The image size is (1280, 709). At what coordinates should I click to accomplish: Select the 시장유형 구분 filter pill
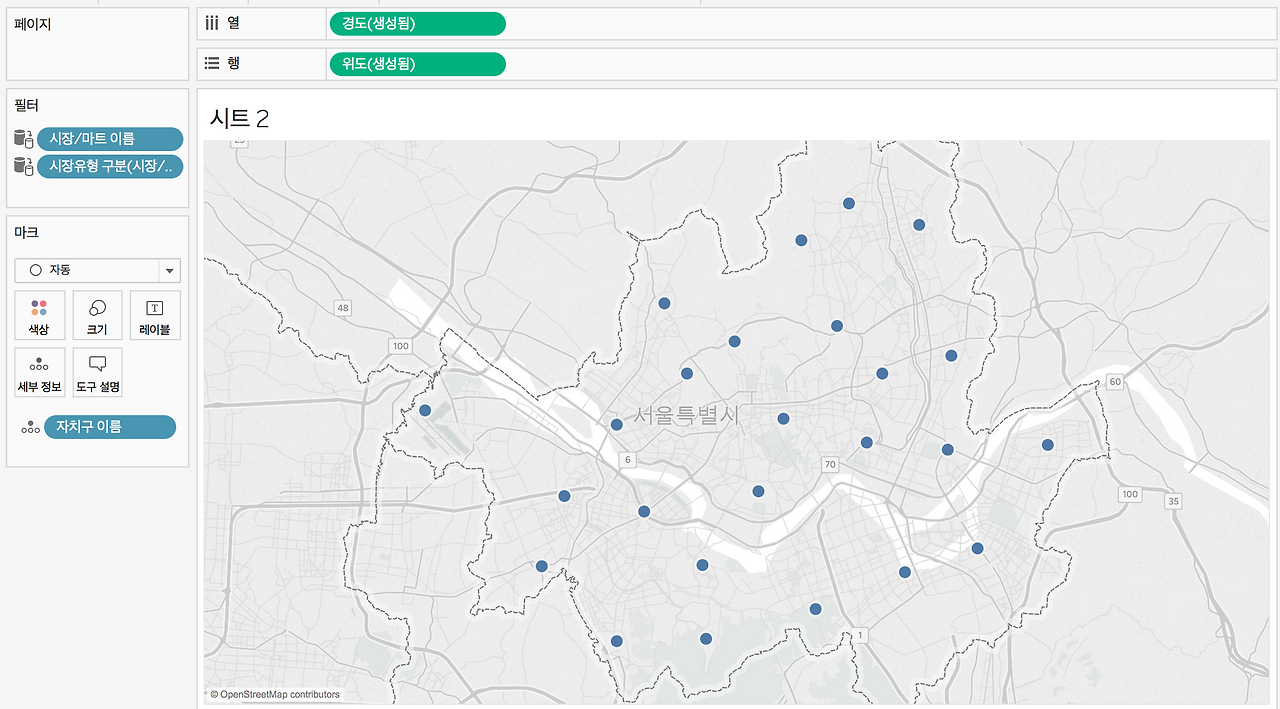coord(110,166)
